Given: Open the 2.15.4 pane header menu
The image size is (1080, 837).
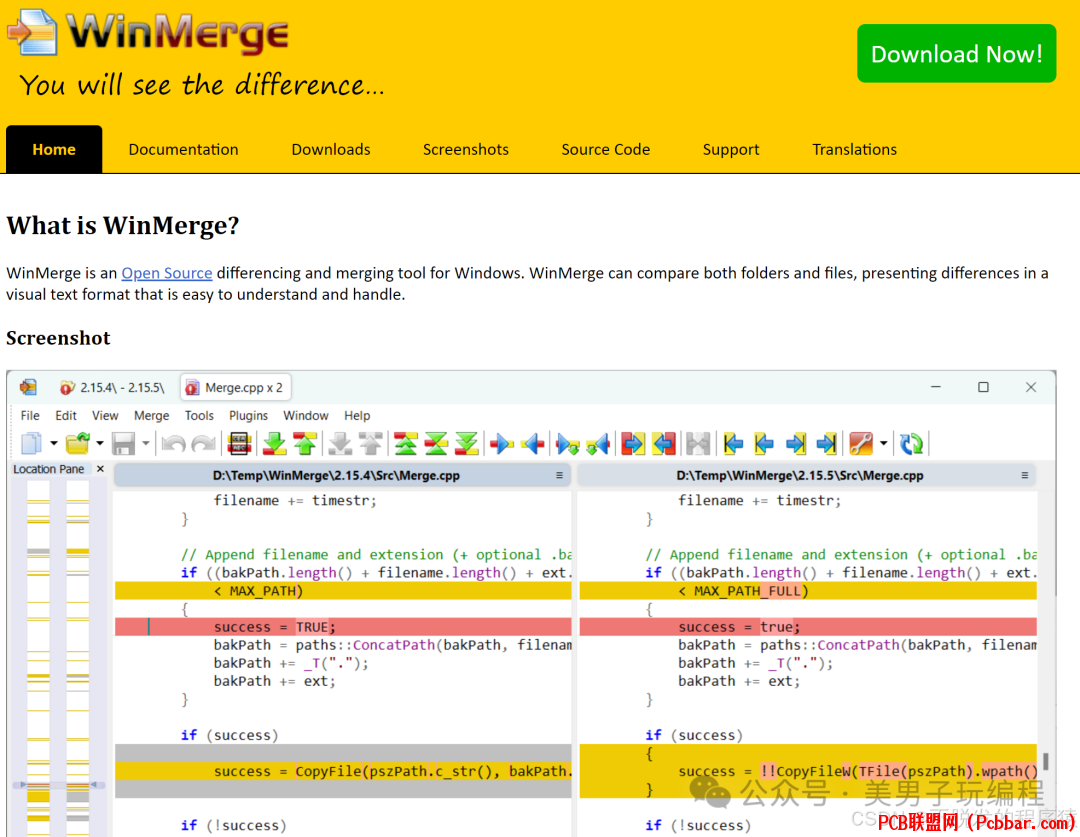Looking at the screenshot, I should [559, 475].
